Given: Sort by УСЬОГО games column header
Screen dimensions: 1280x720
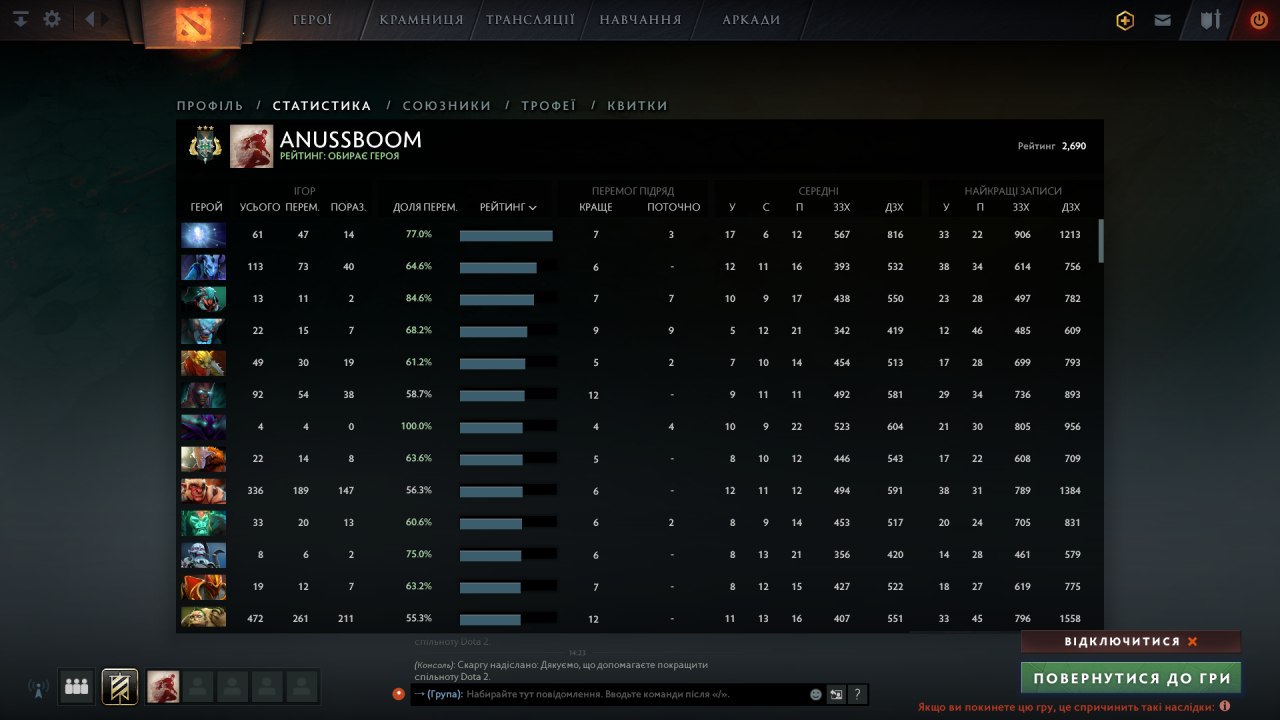Looking at the screenshot, I should pos(260,207).
